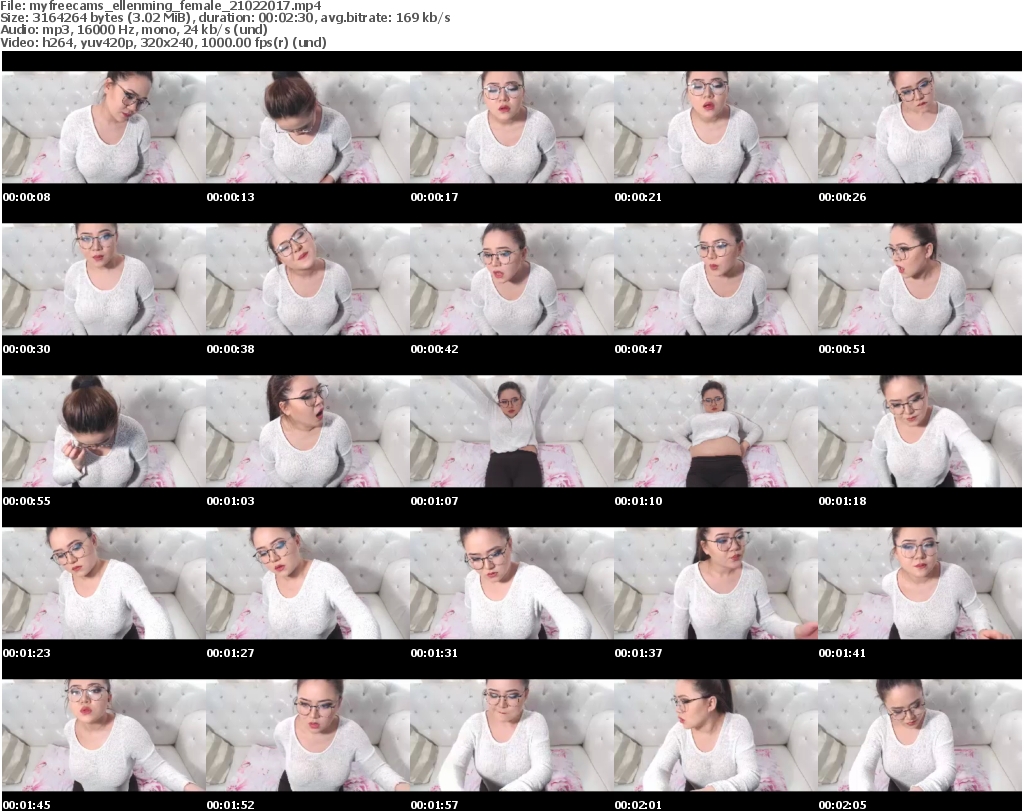Click the 00:01:41 timestamp label

842,653
